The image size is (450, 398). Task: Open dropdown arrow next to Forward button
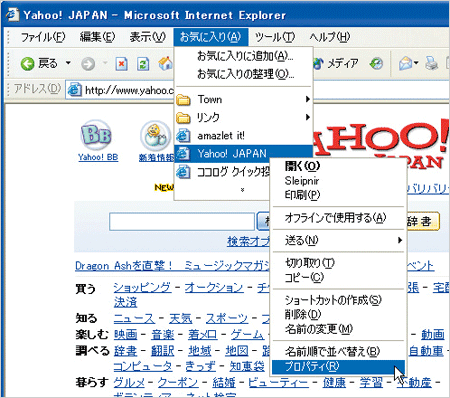(x=105, y=63)
